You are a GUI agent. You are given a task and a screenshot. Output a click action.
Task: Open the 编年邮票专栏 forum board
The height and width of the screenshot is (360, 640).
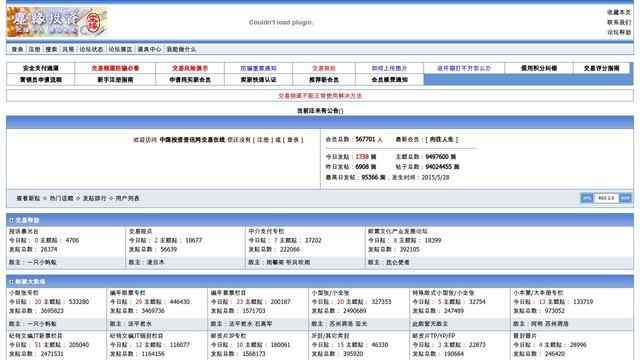[128, 293]
